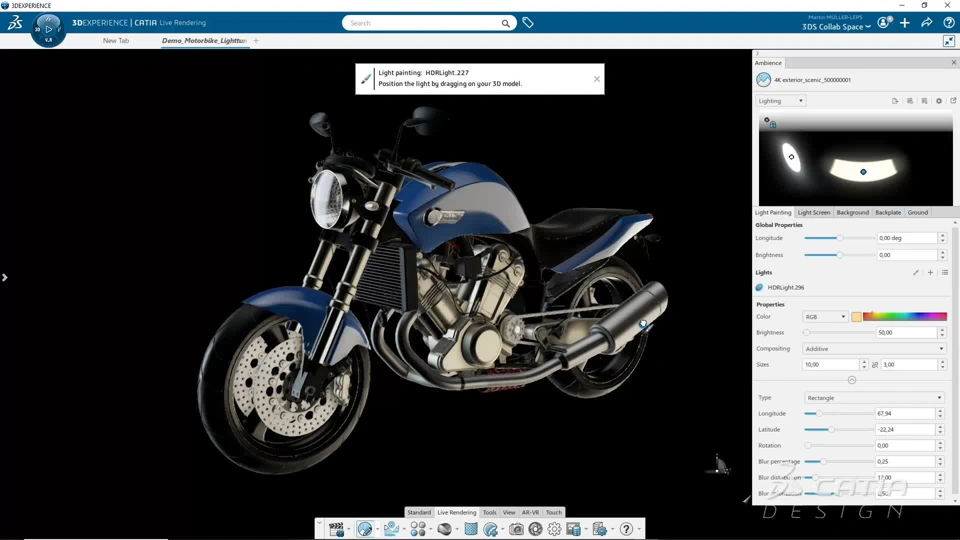Click the stage/turntable icon in bottom toolbar
The width and height of the screenshot is (960, 540).
pyautogui.click(x=391, y=529)
